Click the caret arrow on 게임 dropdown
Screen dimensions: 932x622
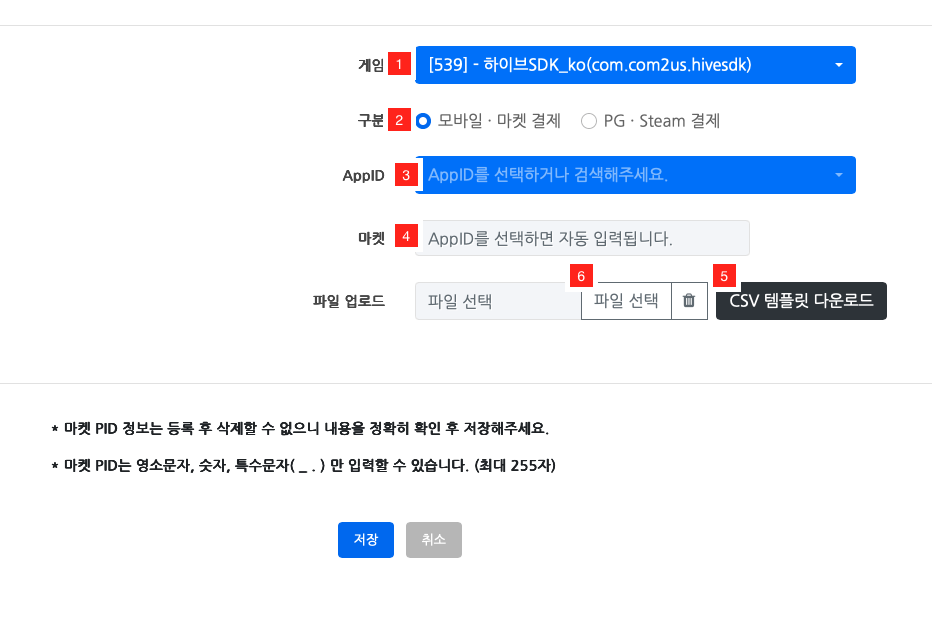point(838,65)
